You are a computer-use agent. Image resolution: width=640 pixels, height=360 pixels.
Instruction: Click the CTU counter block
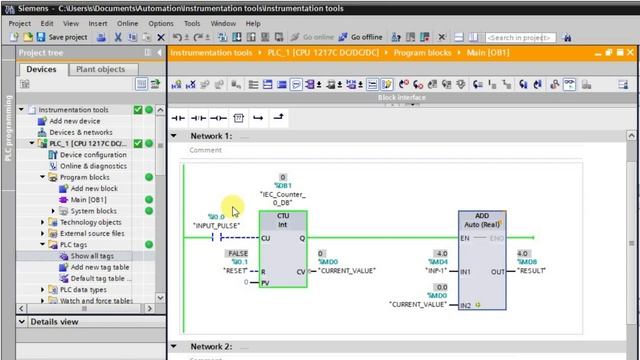(x=283, y=249)
